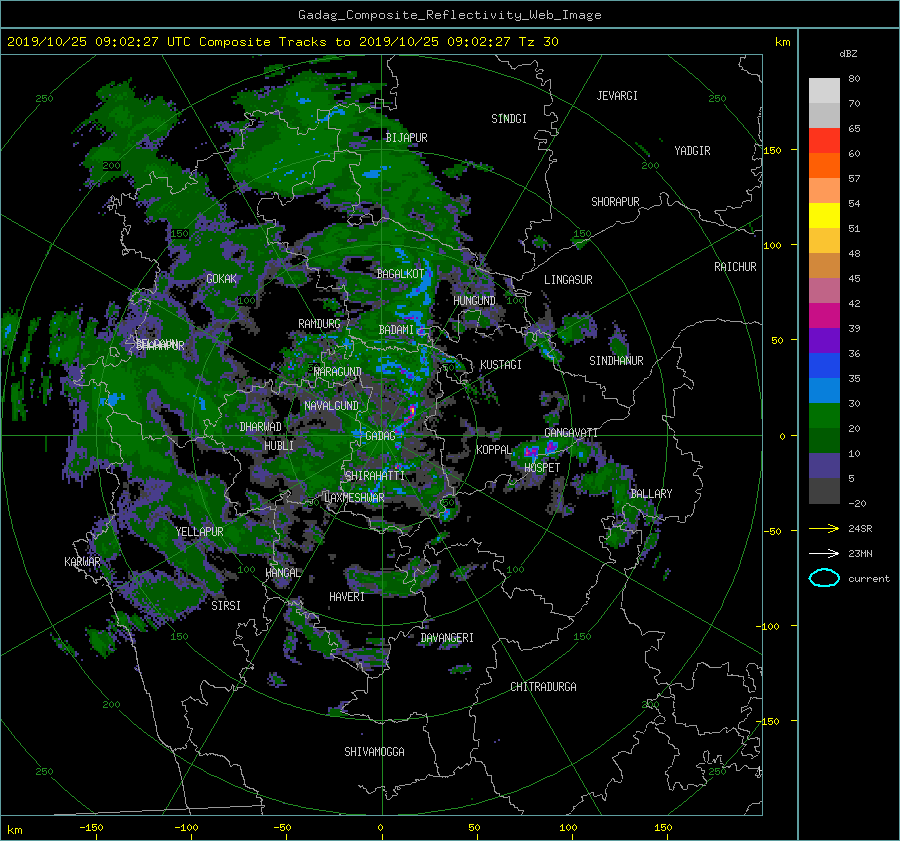Click the yellow 24SR arrow legend icon
Screen dimensions: 900x841
coord(824,528)
